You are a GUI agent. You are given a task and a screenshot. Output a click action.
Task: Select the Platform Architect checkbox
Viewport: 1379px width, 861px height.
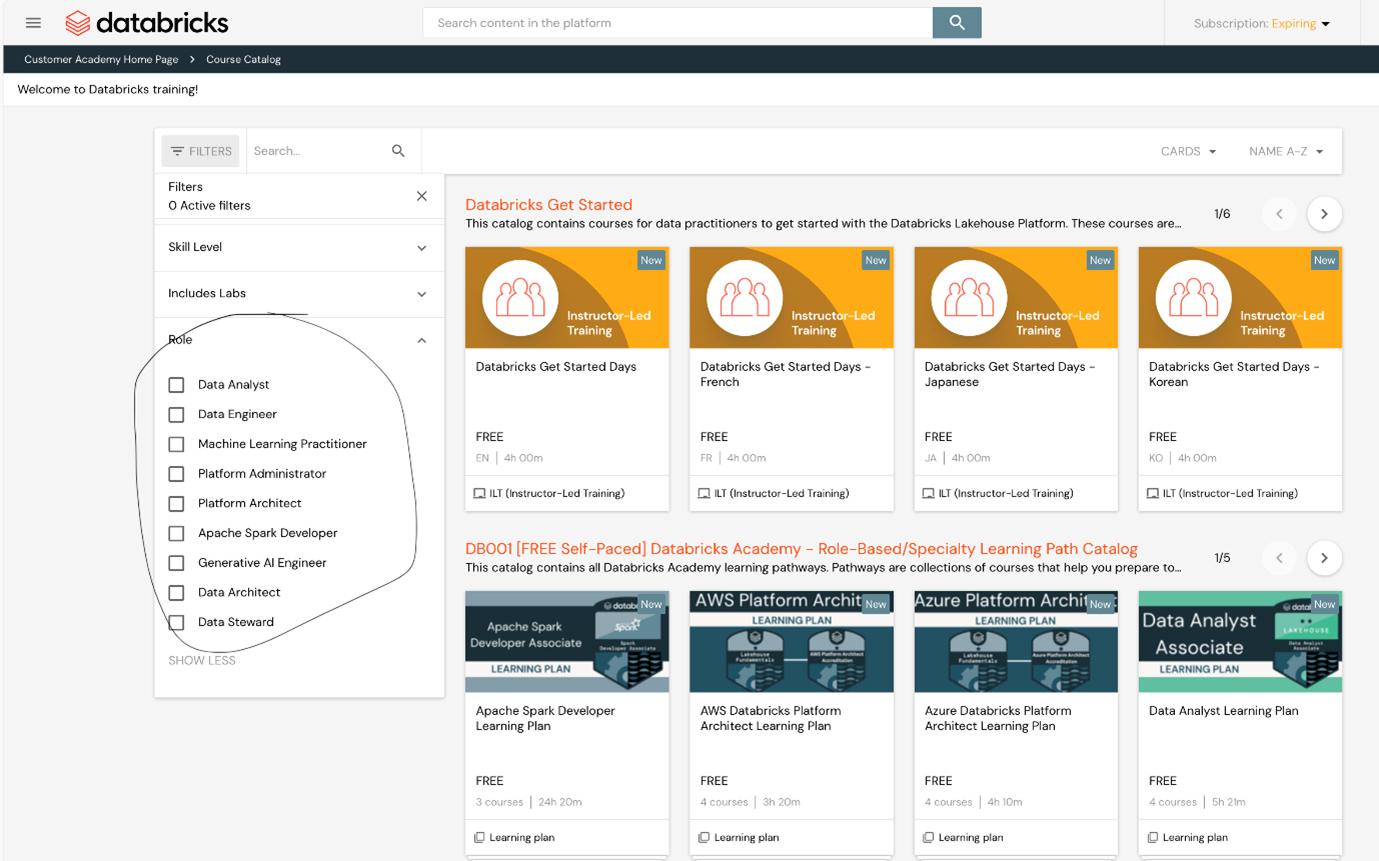[177, 503]
